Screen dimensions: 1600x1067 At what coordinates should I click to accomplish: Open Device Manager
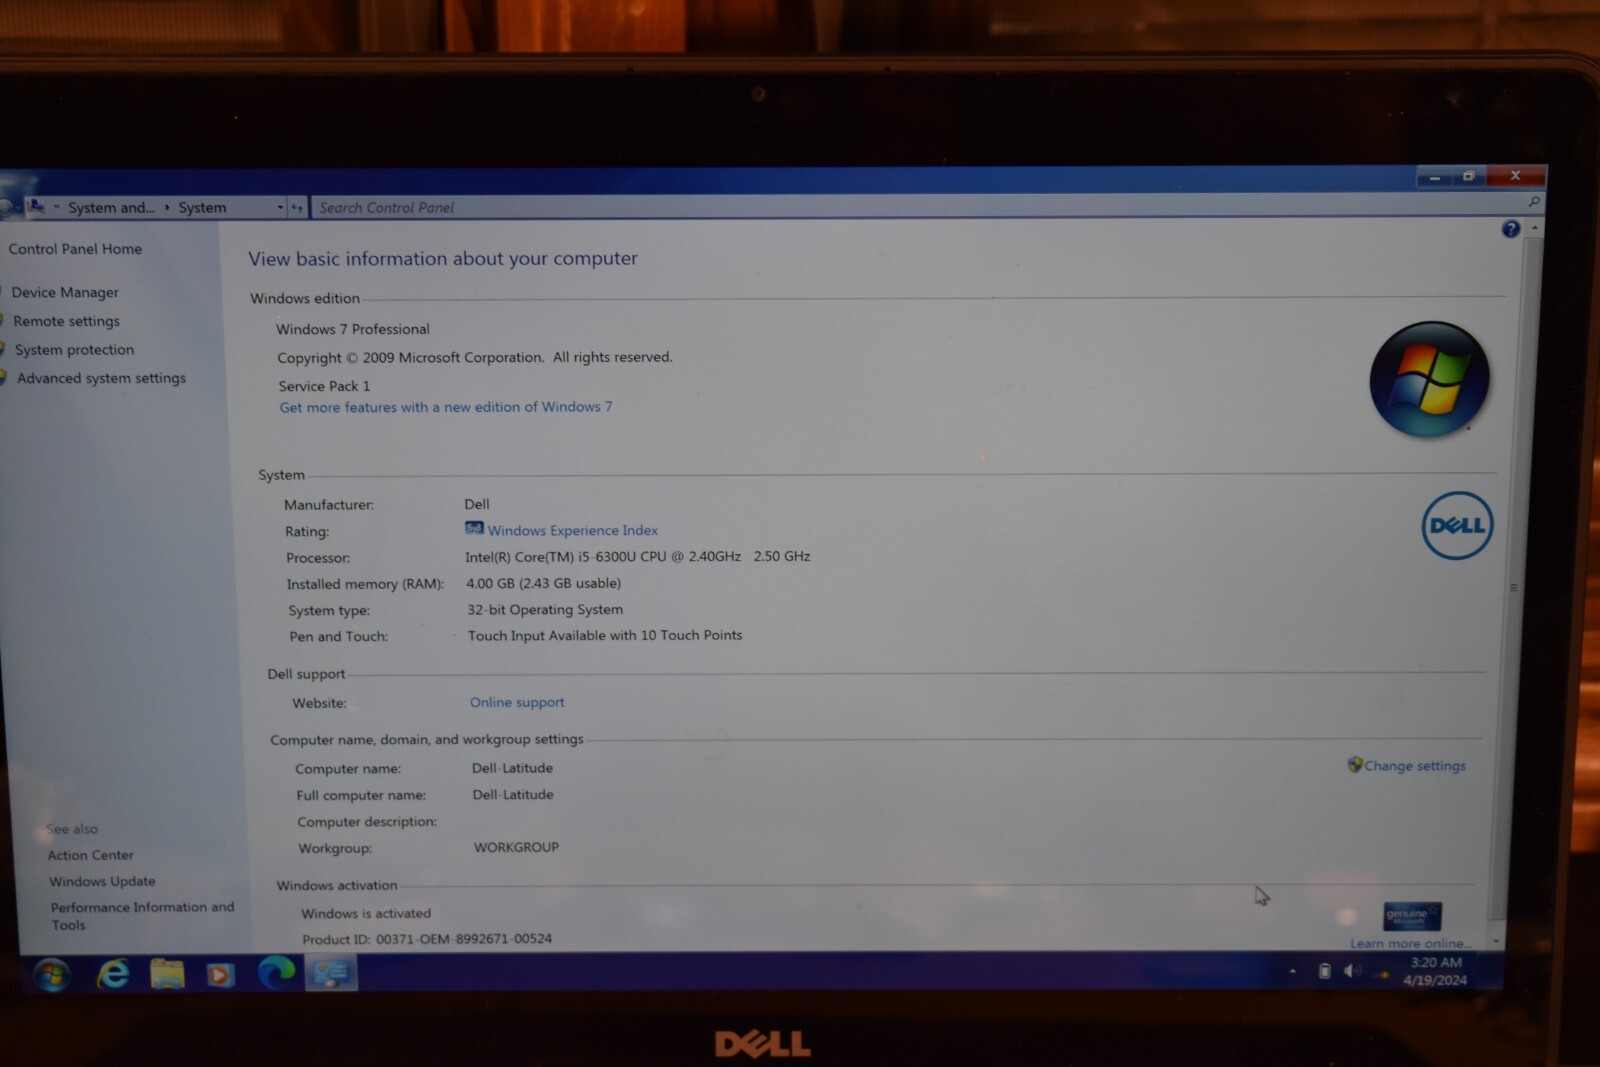pyautogui.click(x=65, y=292)
